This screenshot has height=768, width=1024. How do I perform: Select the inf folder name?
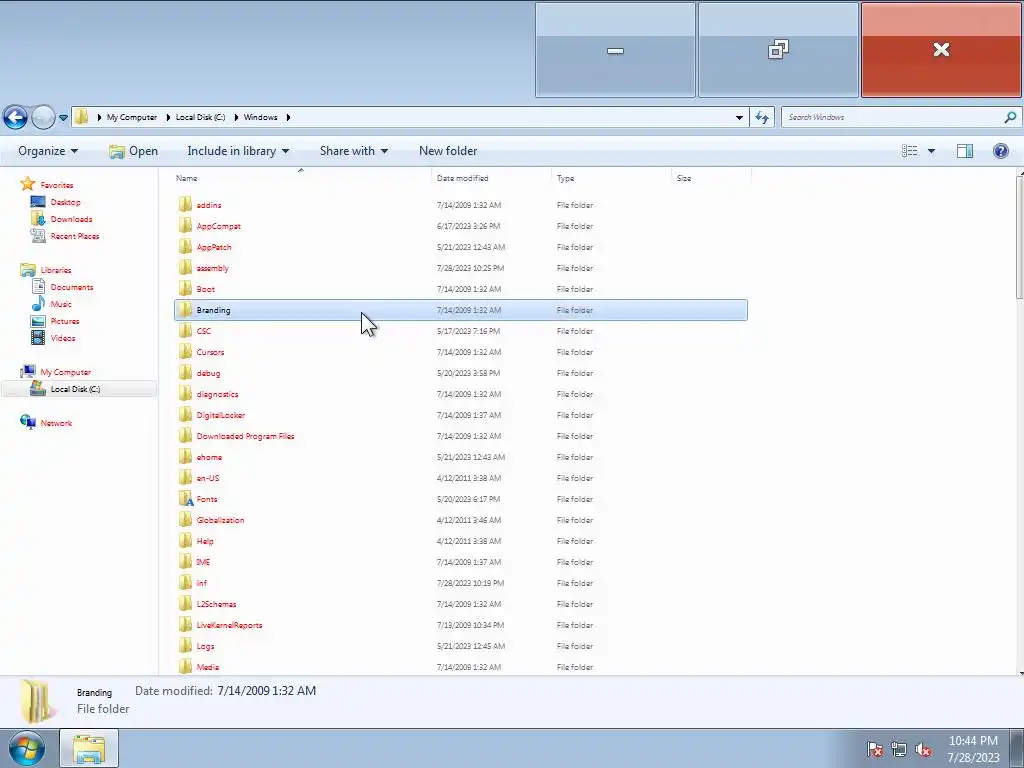(202, 583)
